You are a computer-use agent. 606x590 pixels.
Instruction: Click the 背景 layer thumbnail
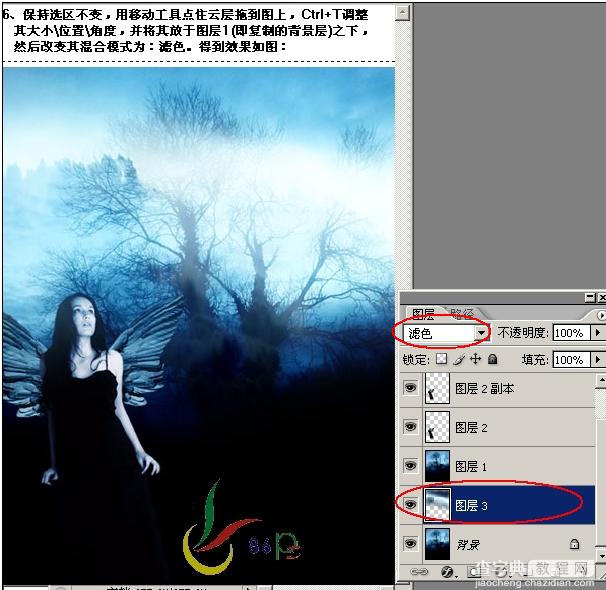pos(437,544)
